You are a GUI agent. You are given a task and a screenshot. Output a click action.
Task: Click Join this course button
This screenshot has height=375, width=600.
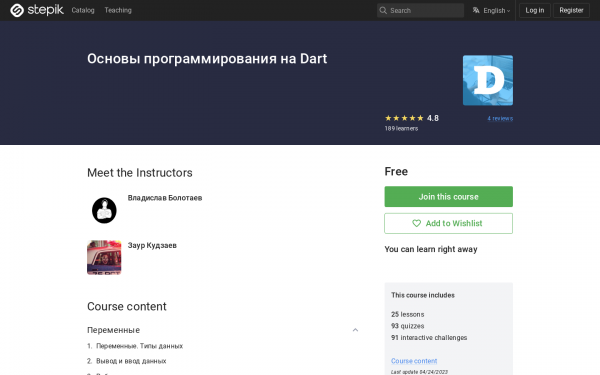click(x=448, y=197)
